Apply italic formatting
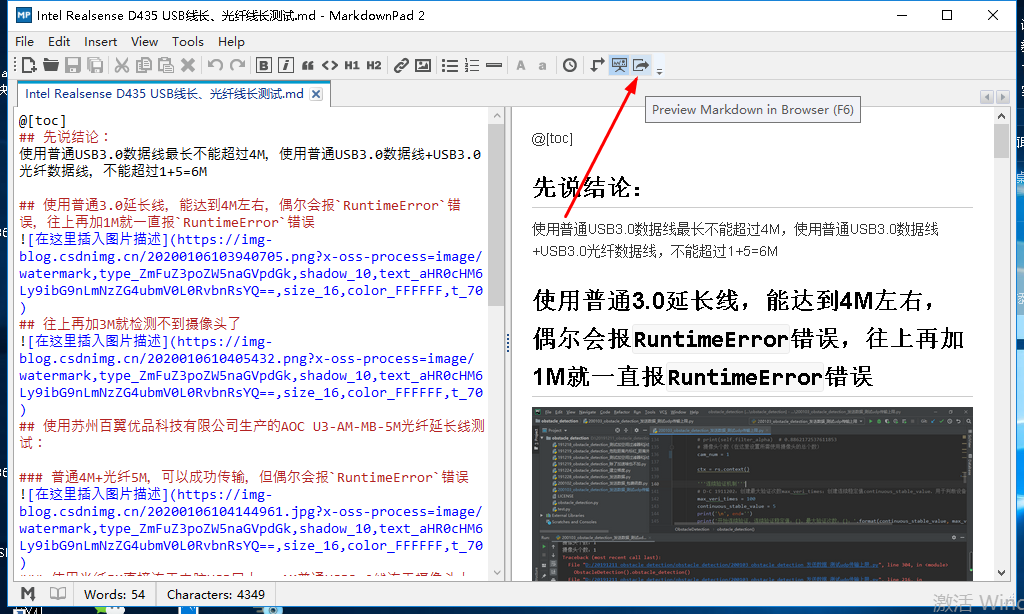This screenshot has width=1024, height=614. point(285,65)
